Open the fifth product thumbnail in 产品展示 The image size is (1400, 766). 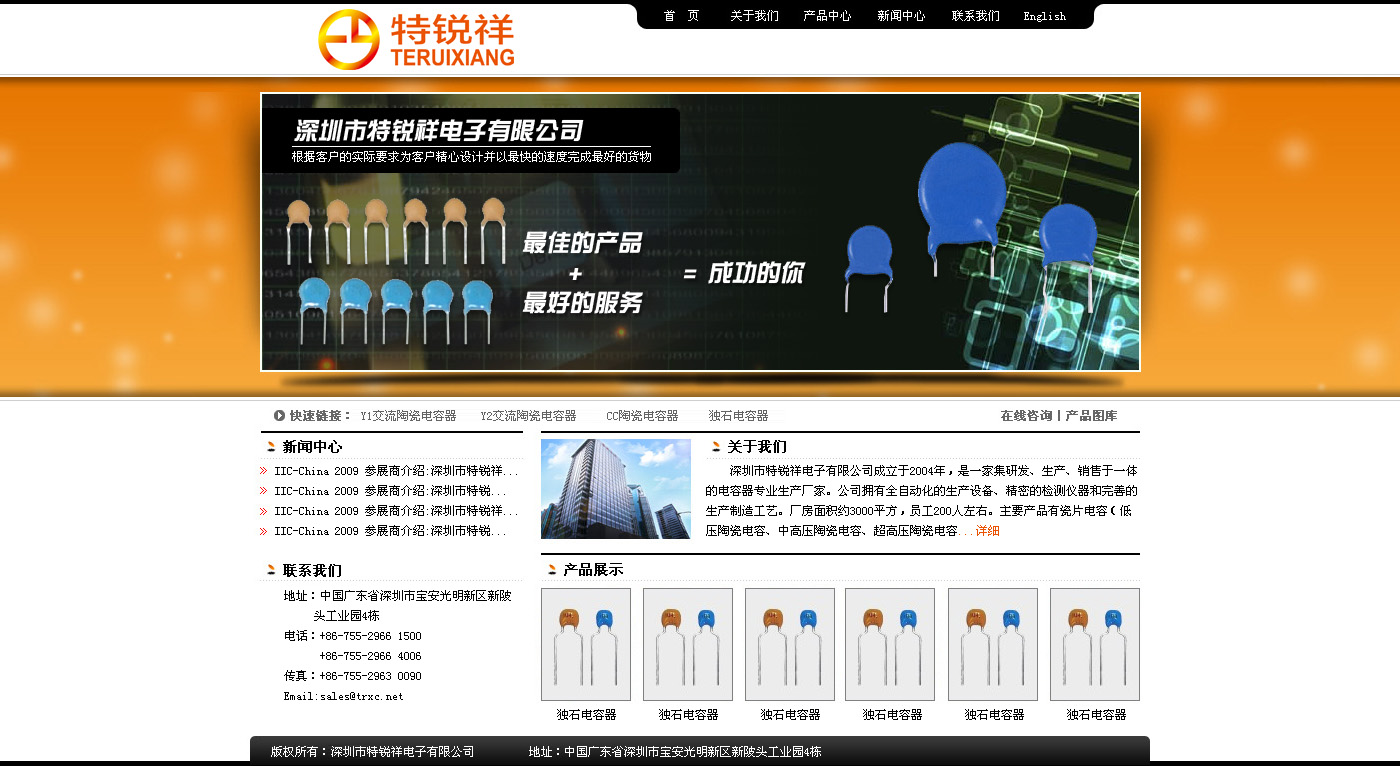click(x=993, y=644)
